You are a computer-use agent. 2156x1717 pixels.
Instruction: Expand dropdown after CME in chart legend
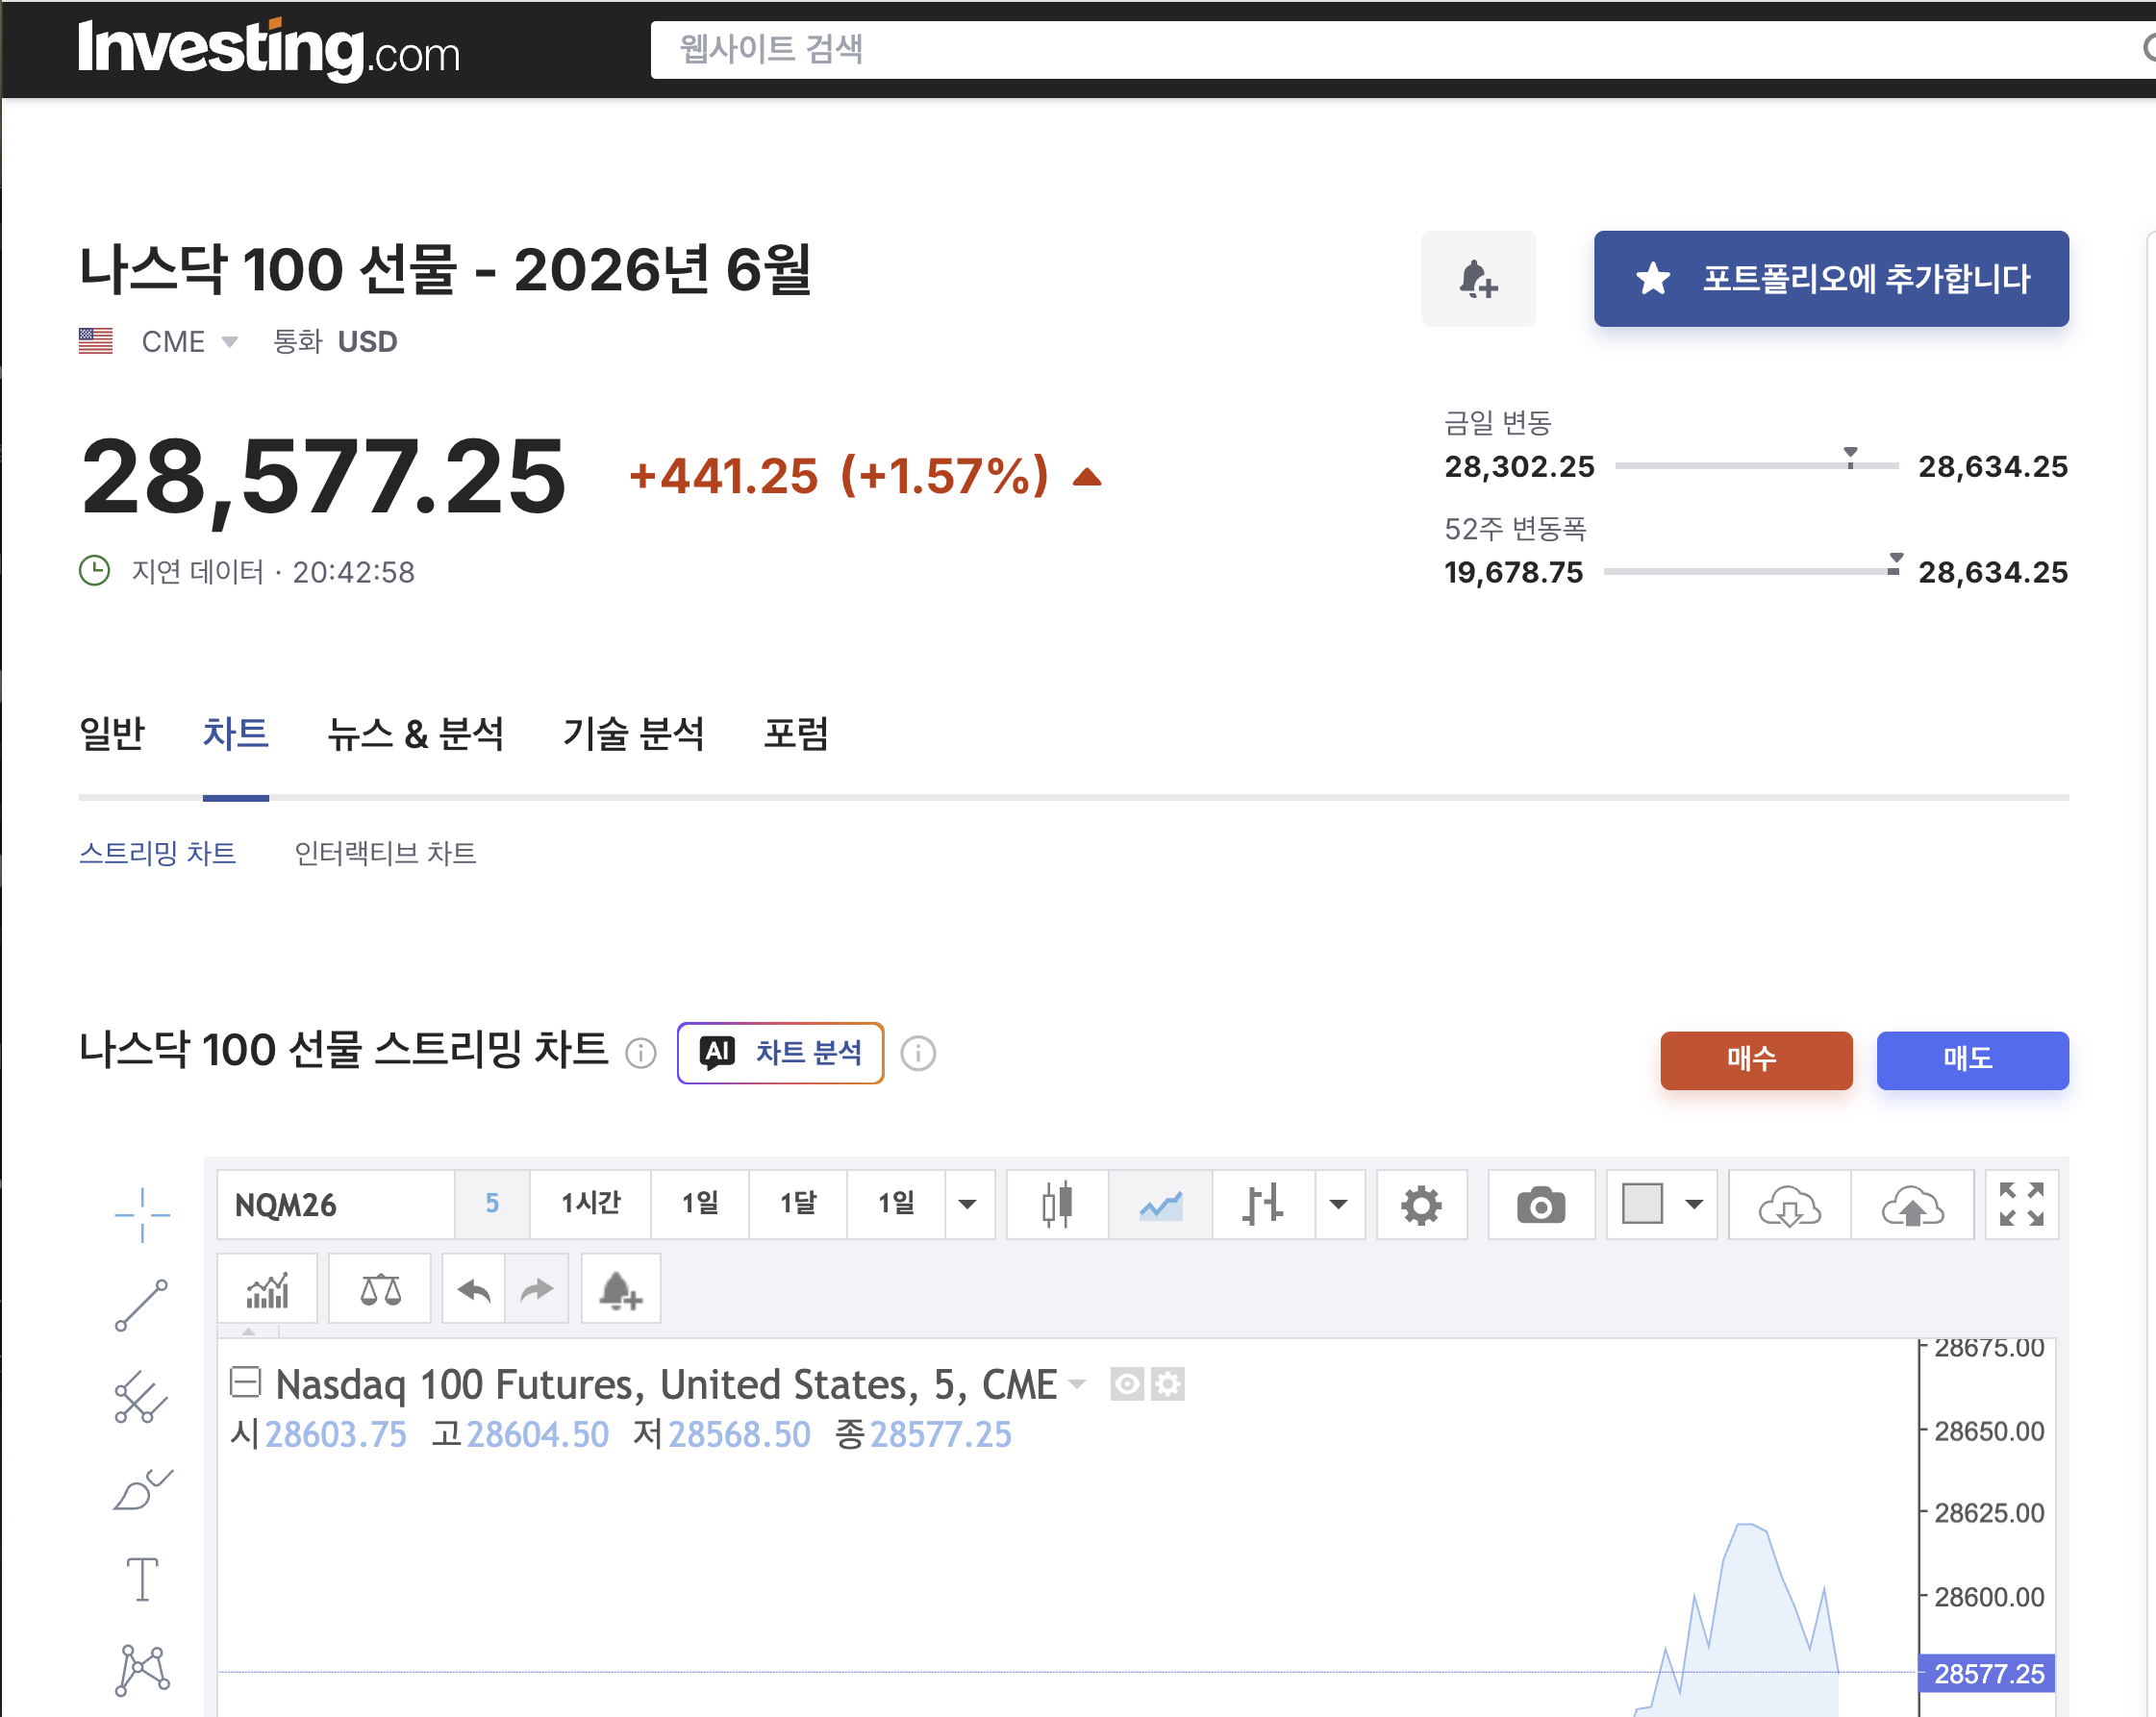[x=1077, y=1384]
